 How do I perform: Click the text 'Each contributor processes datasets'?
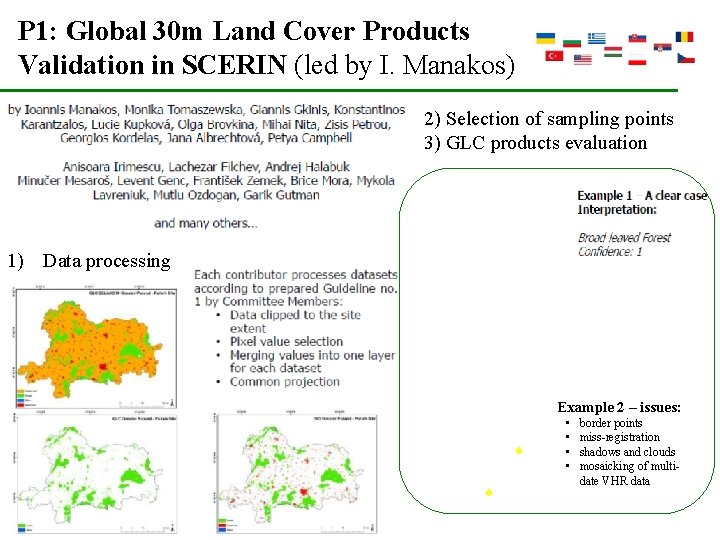point(296,275)
